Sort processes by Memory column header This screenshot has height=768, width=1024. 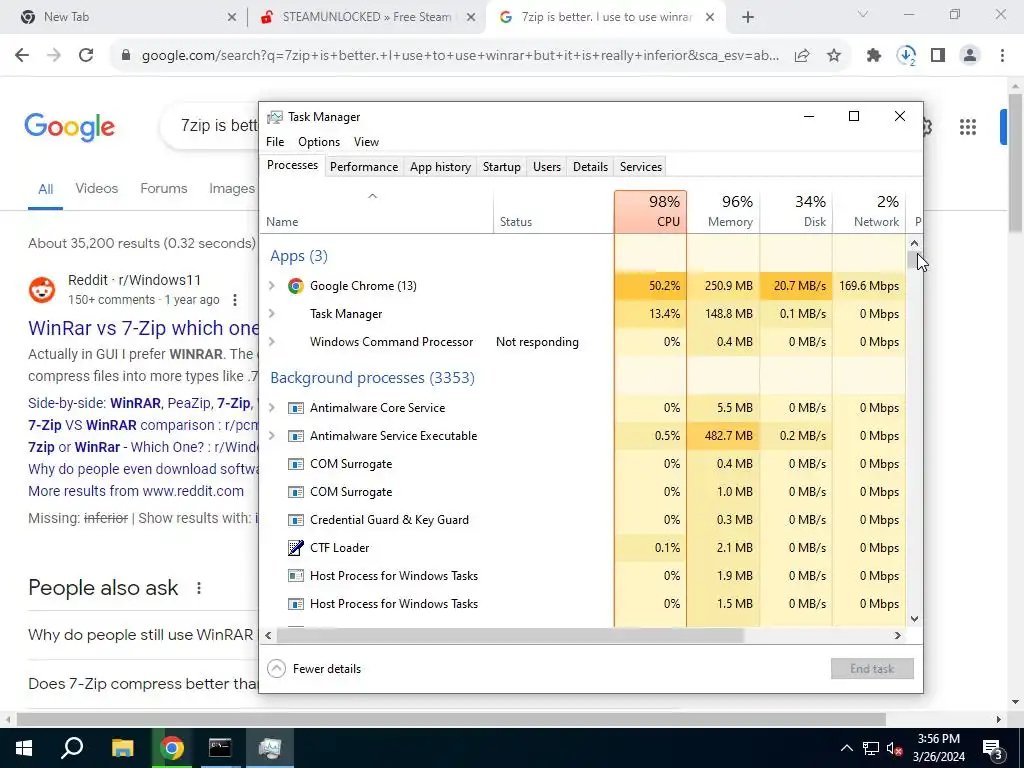pos(724,212)
